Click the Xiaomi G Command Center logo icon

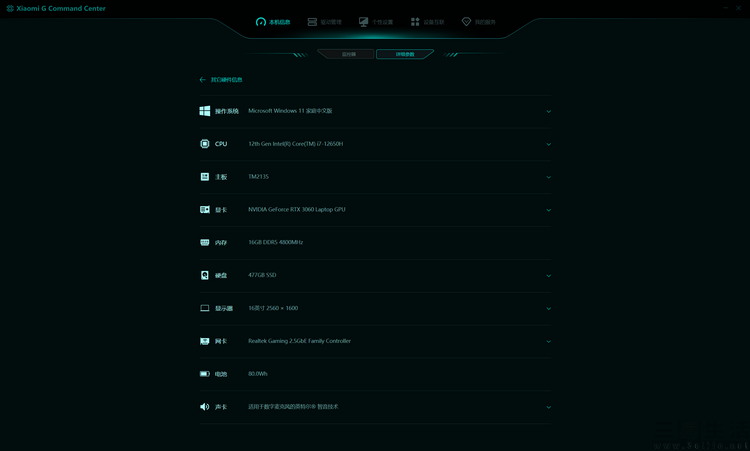point(10,8)
